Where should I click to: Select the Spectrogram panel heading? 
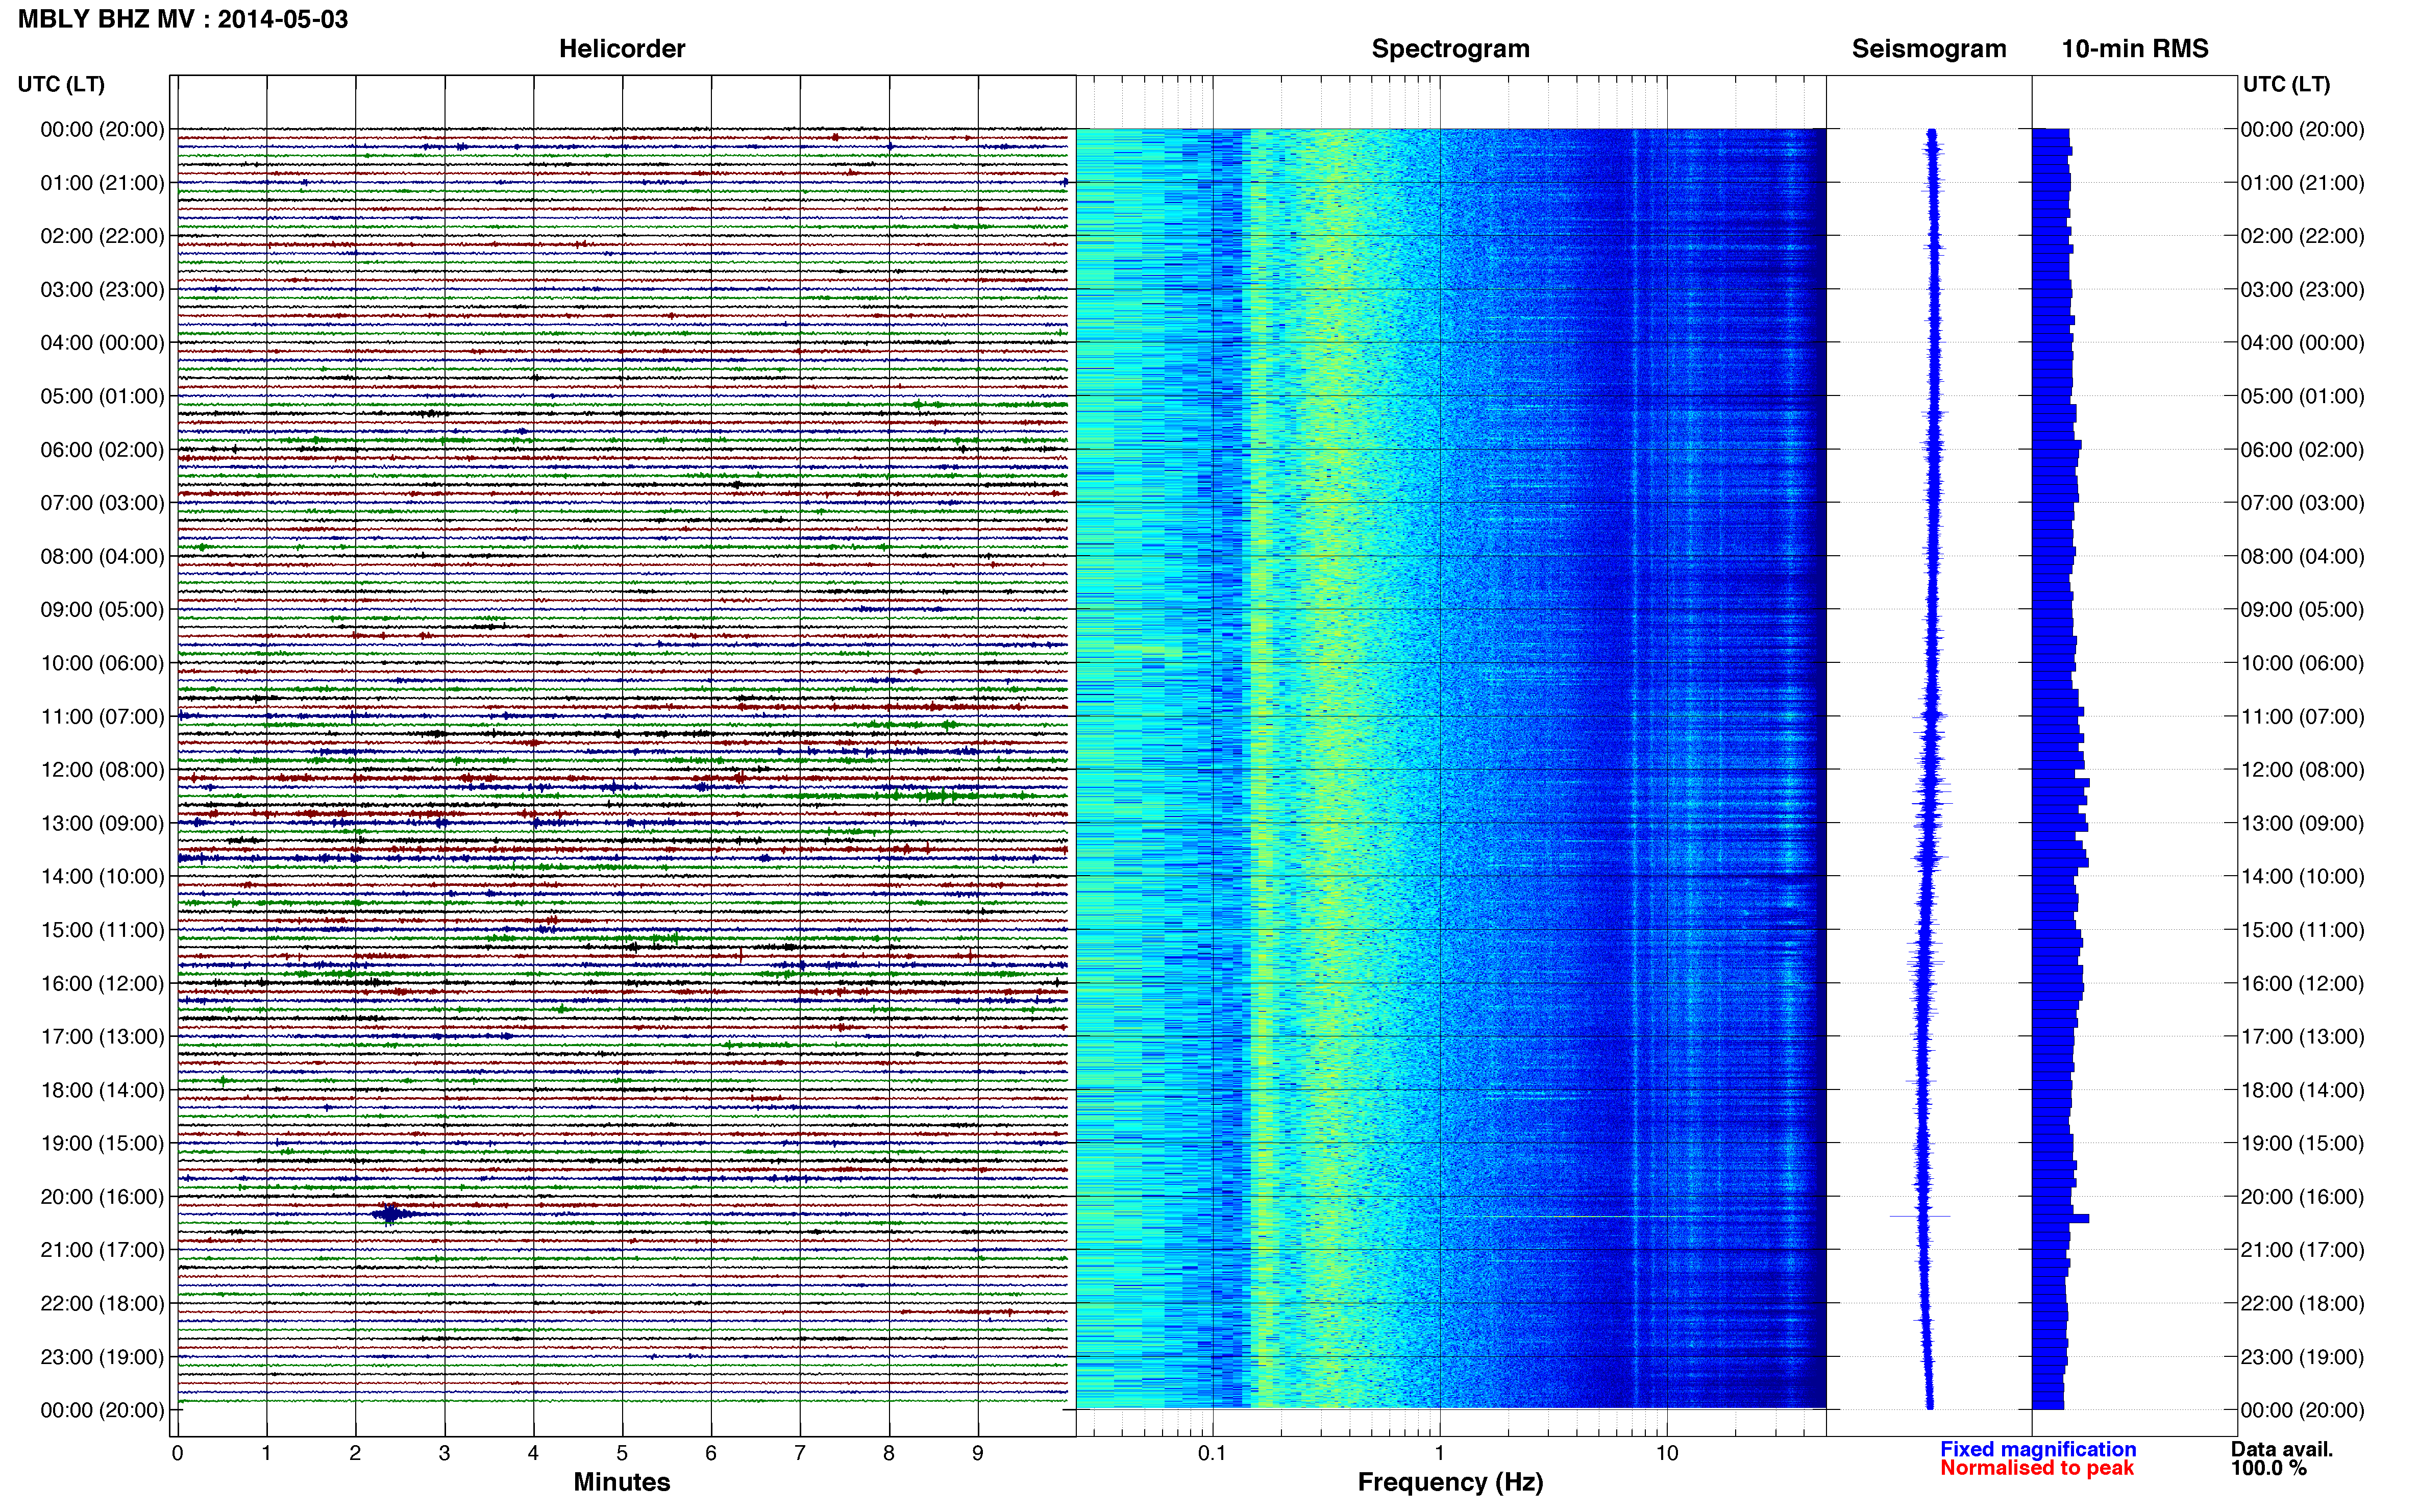[1450, 49]
